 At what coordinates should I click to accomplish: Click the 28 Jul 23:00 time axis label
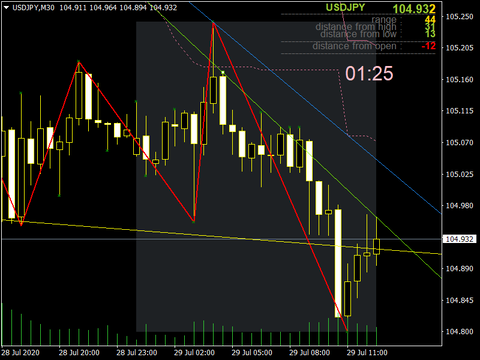(137, 353)
